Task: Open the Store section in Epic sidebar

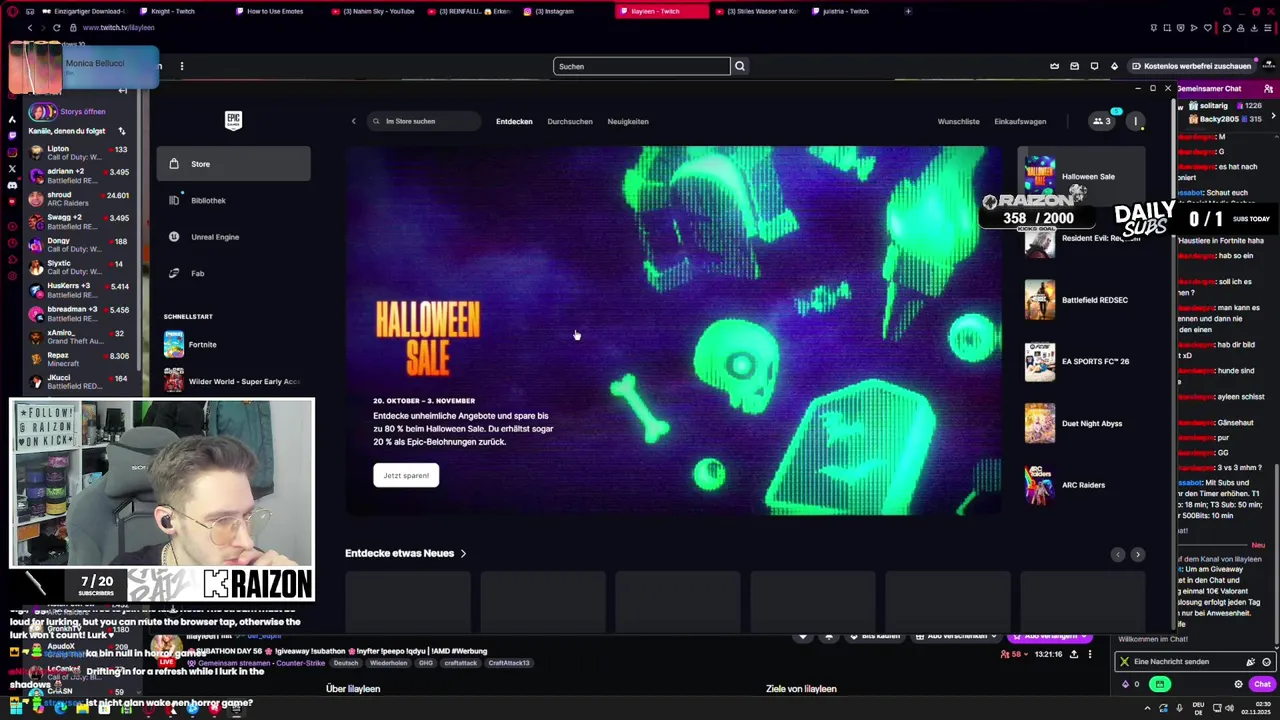Action: point(233,164)
